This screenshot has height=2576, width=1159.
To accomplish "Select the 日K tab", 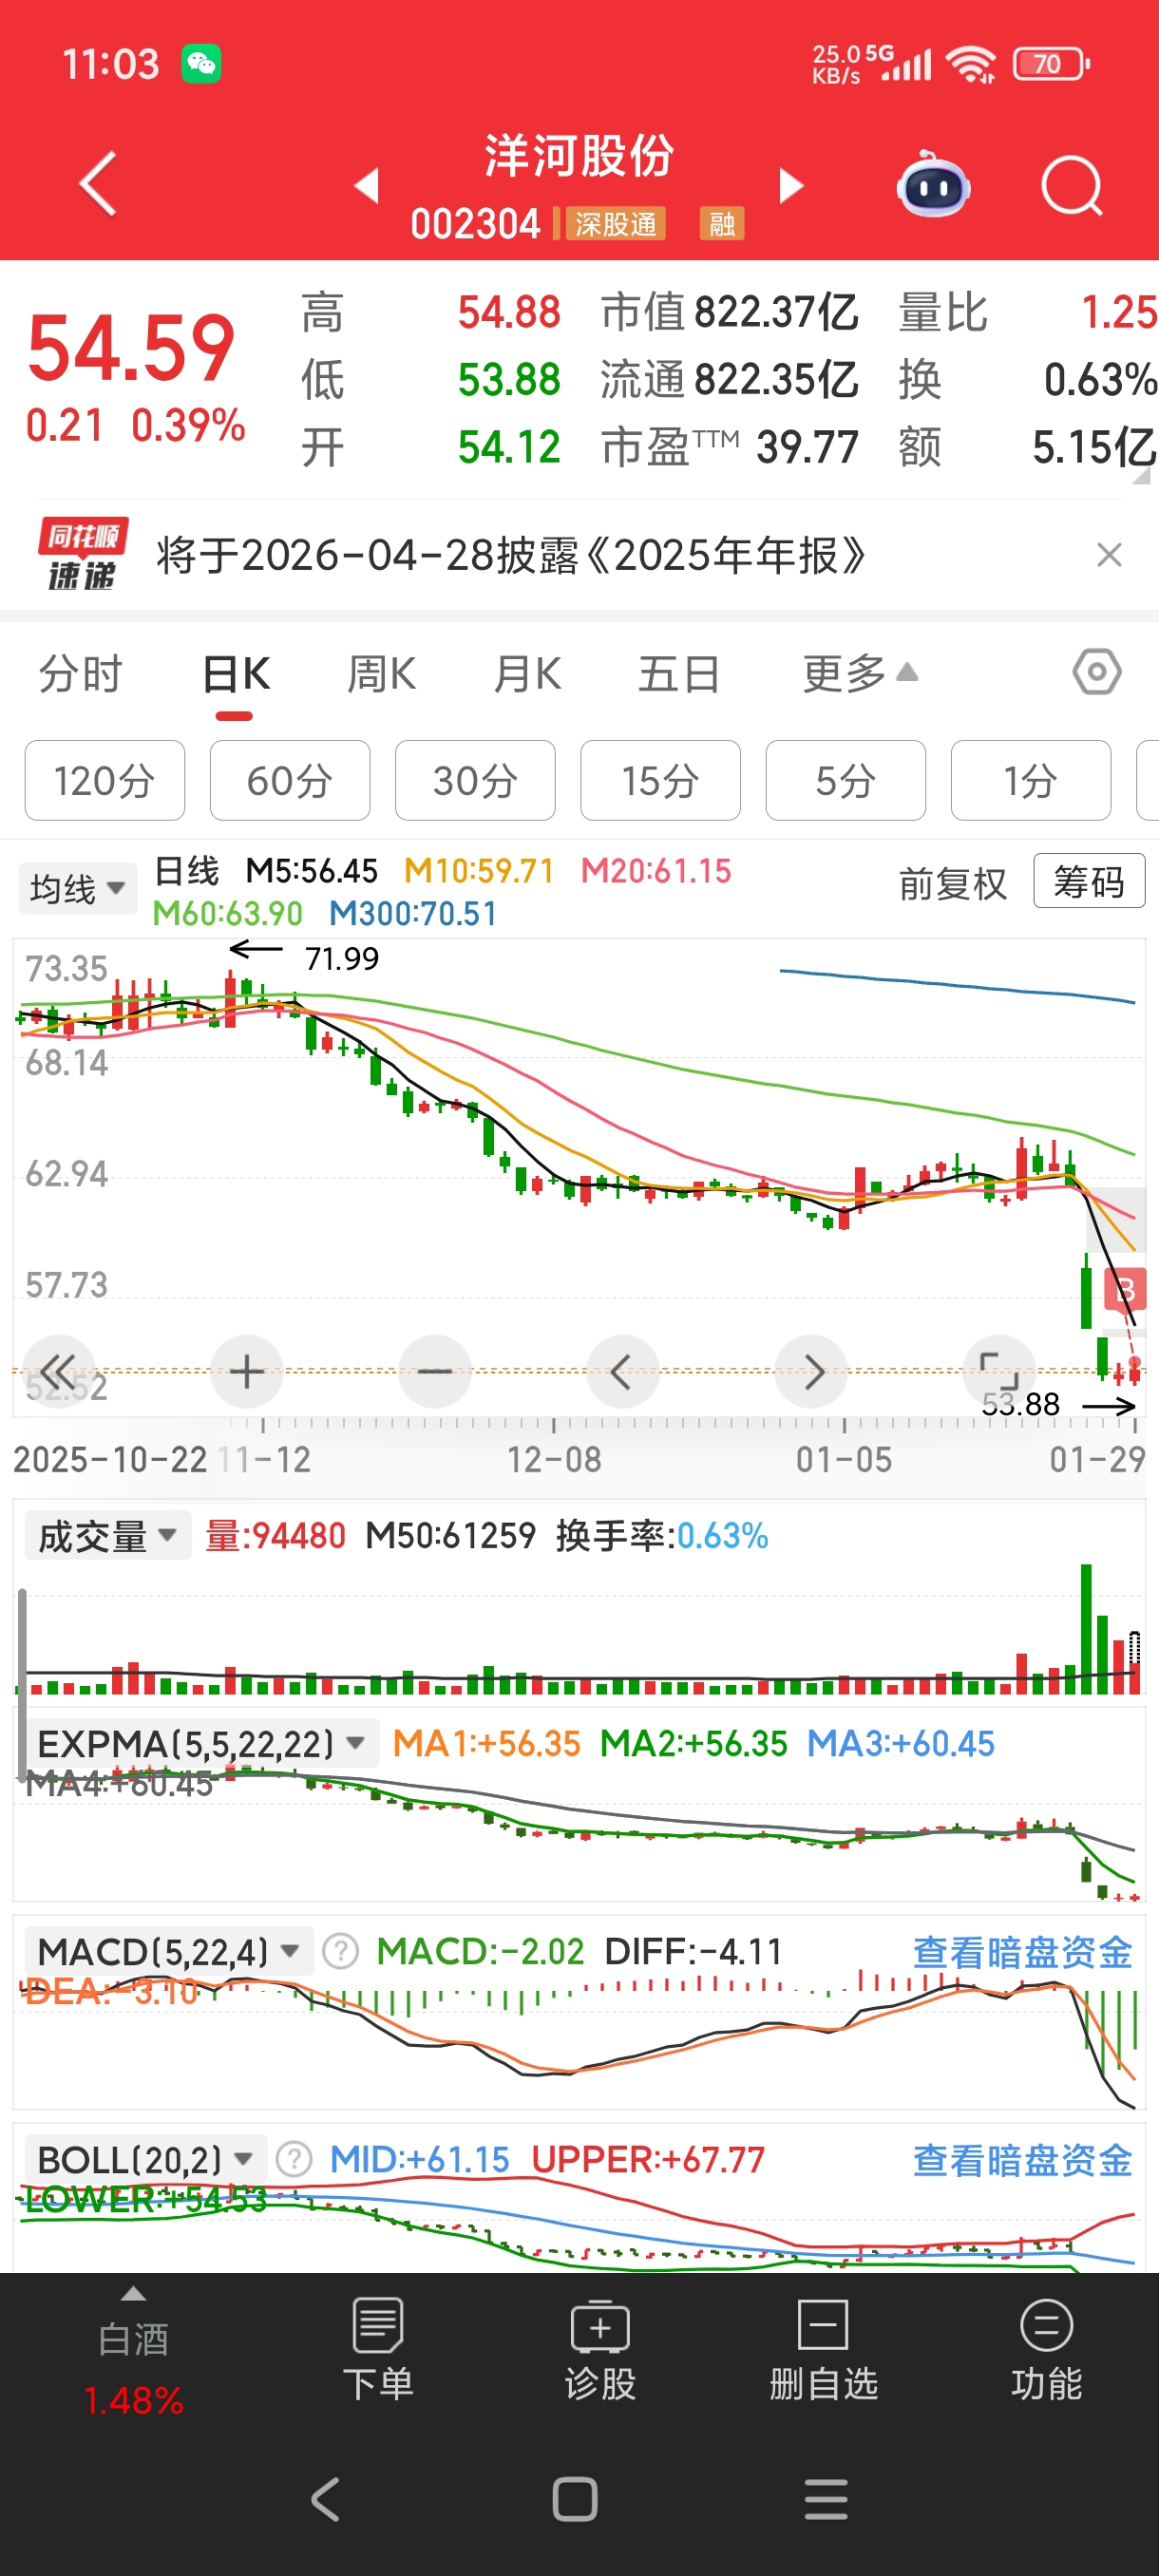I will (x=236, y=674).
